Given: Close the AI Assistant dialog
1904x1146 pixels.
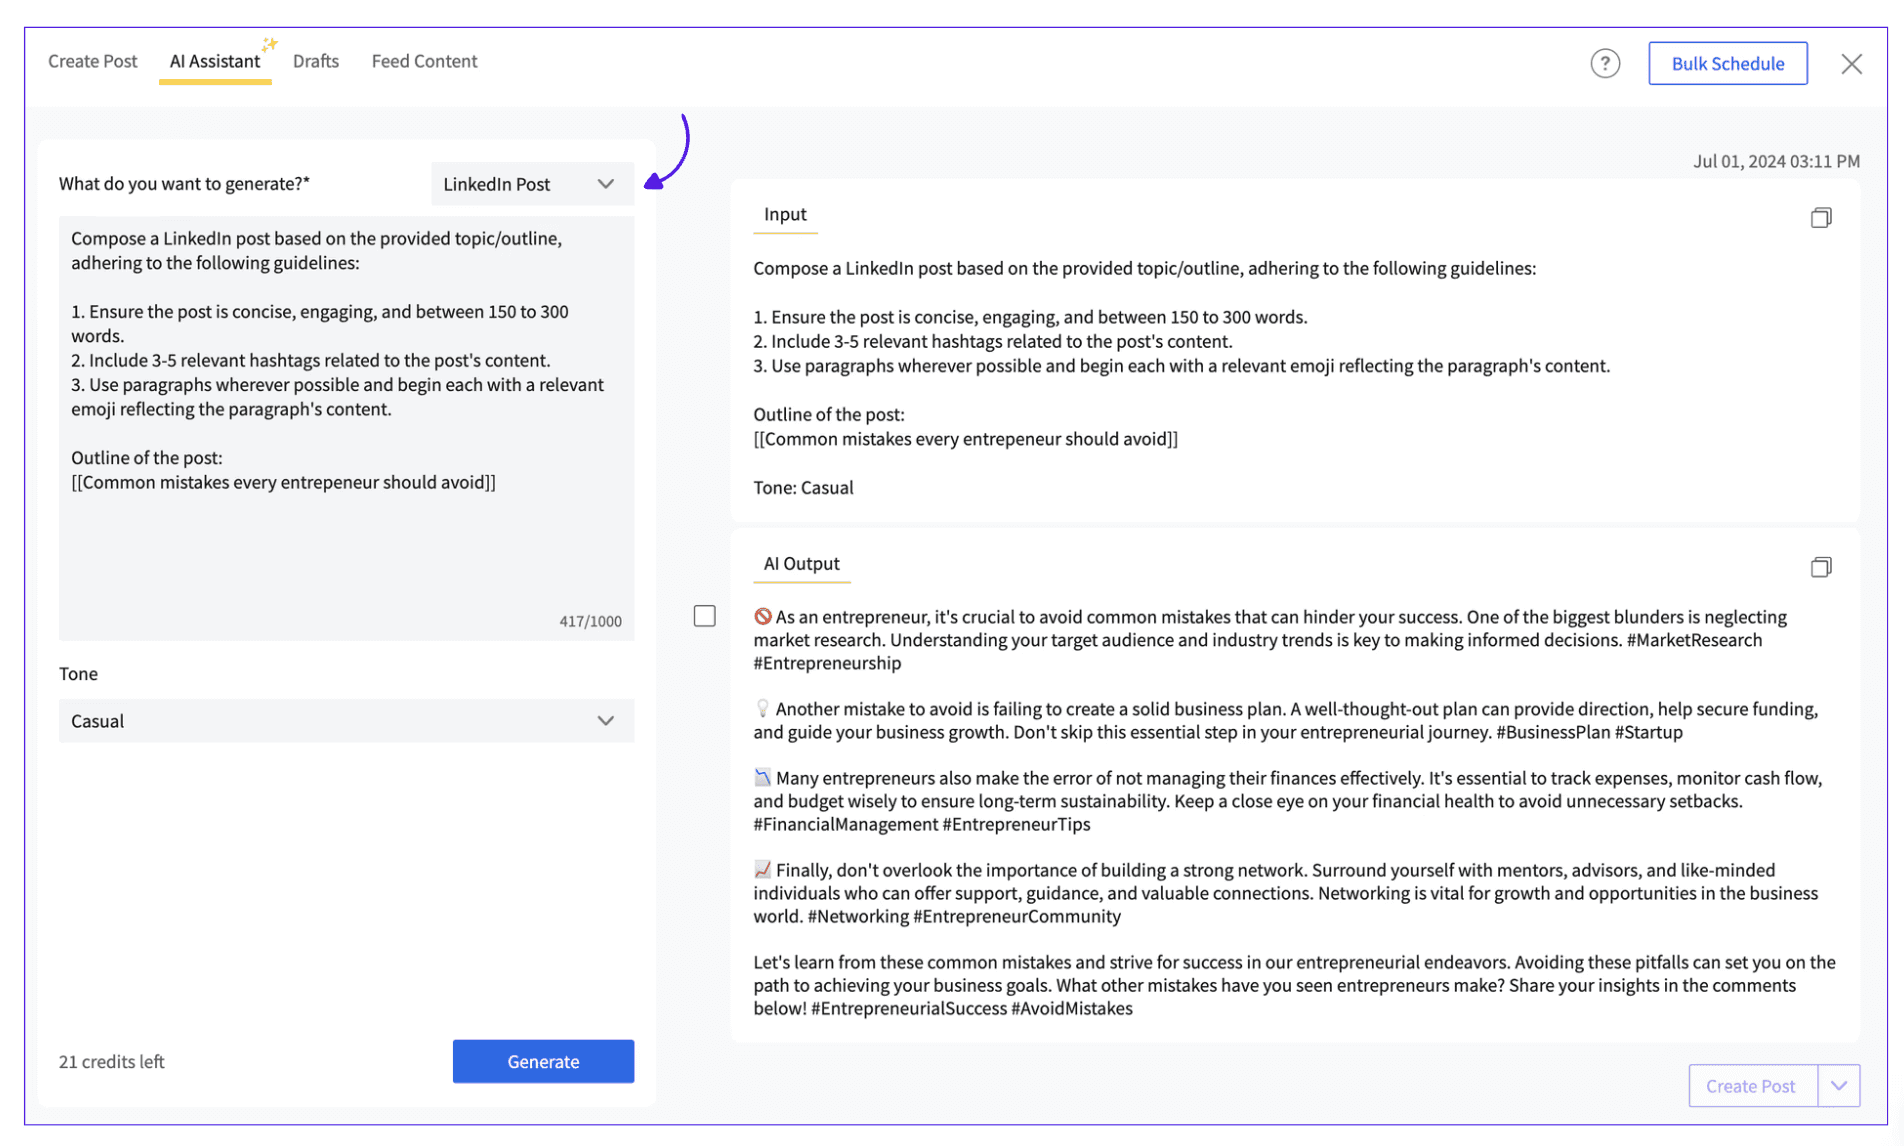Looking at the screenshot, I should coord(1851,63).
